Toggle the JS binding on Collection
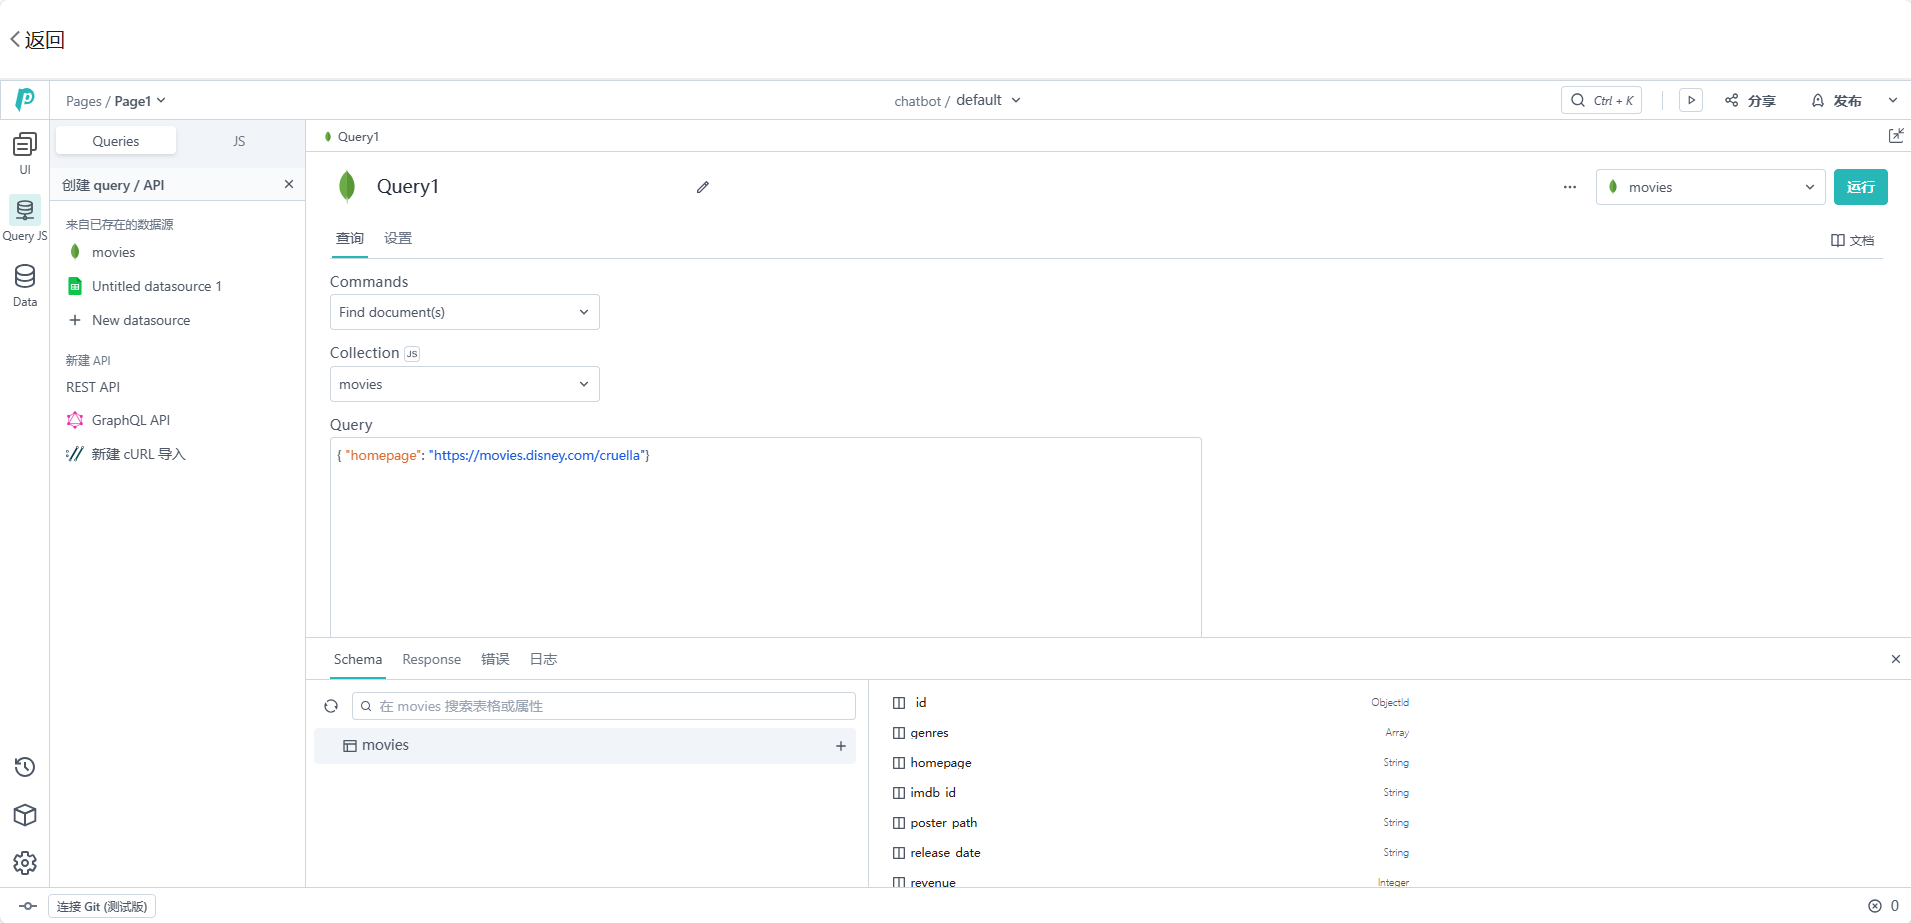Viewport: 1911px width, 923px height. (412, 354)
